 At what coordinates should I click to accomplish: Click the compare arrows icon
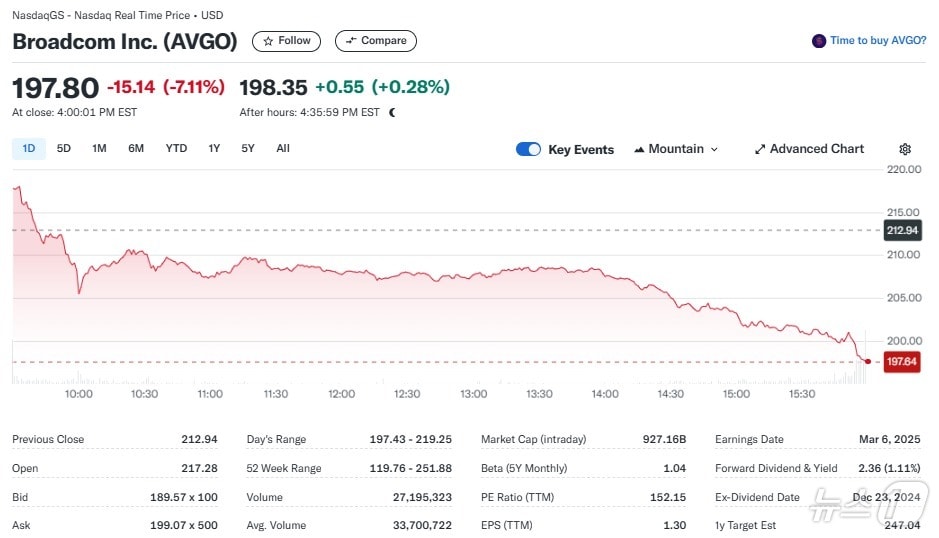(350, 41)
